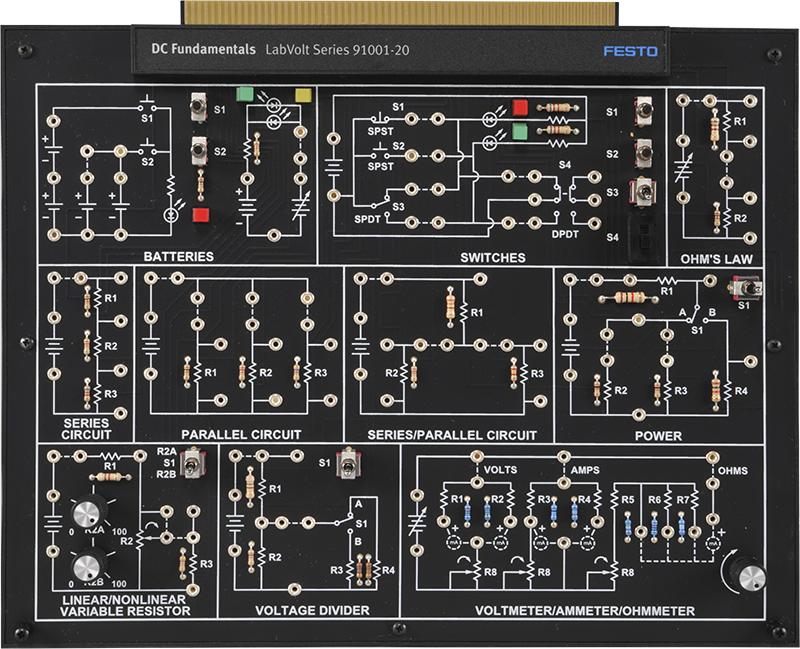The image size is (800, 649).
Task: Click the gold edge connector at top
Action: pos(400,13)
